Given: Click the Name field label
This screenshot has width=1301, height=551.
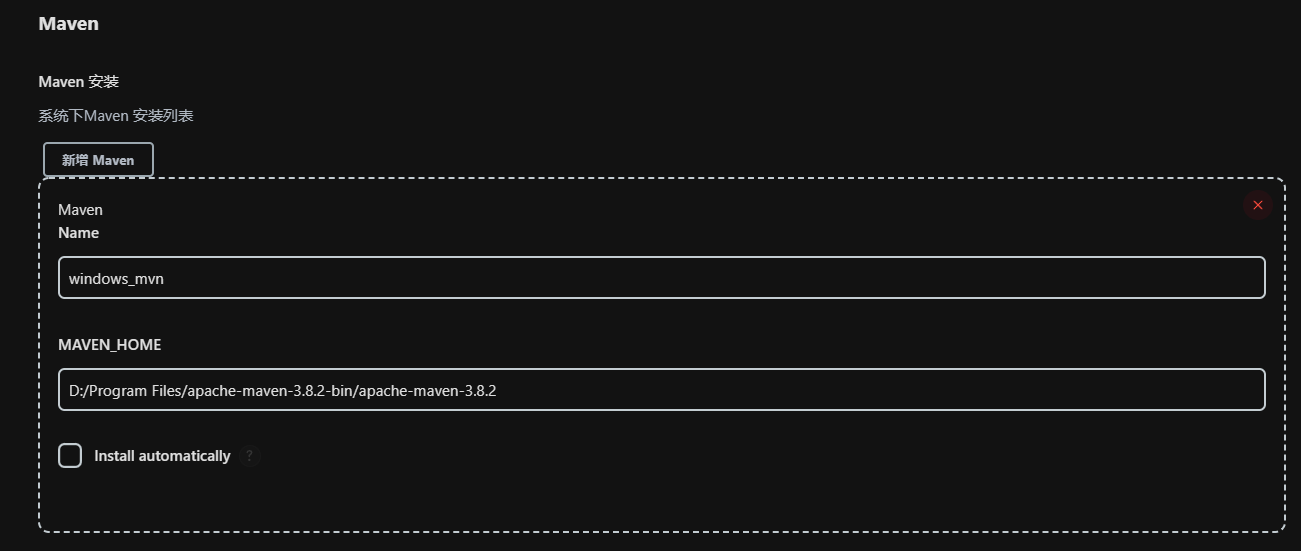Looking at the screenshot, I should tap(78, 233).
